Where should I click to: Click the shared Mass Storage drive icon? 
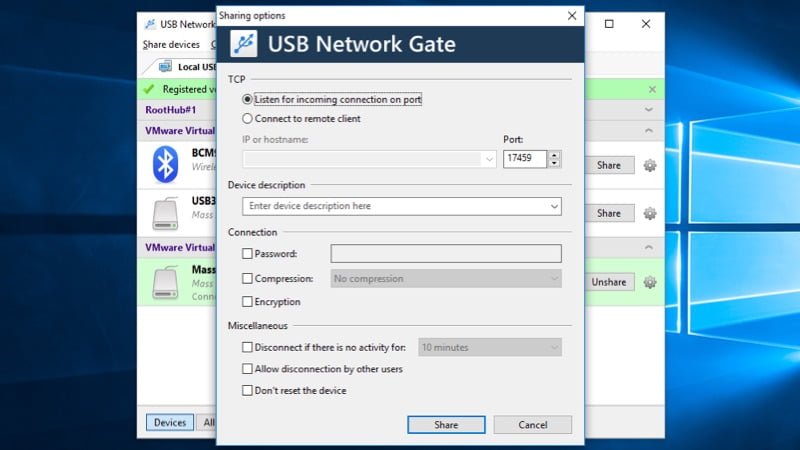click(165, 282)
